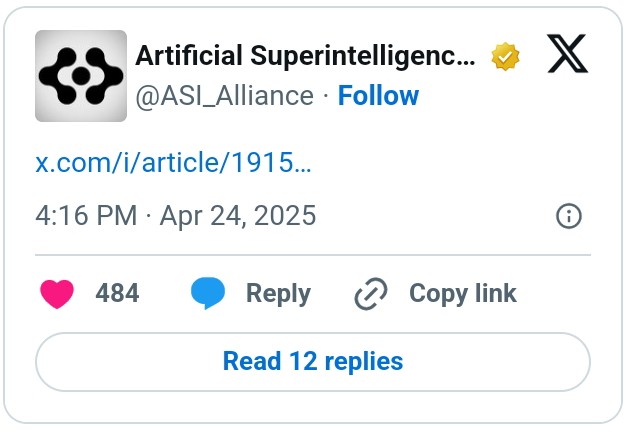
Task: Click the 484 likes count
Action: 117,294
